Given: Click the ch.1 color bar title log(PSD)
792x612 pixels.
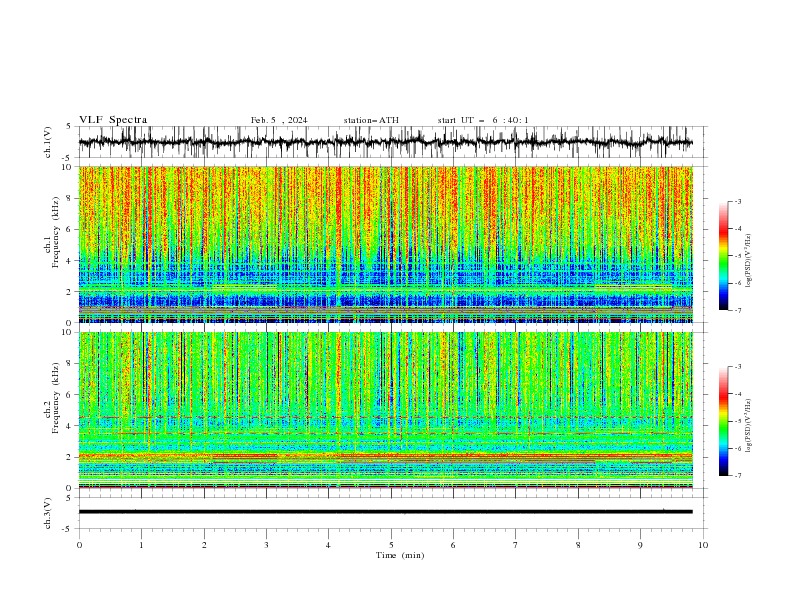Looking at the screenshot, I should point(748,261).
